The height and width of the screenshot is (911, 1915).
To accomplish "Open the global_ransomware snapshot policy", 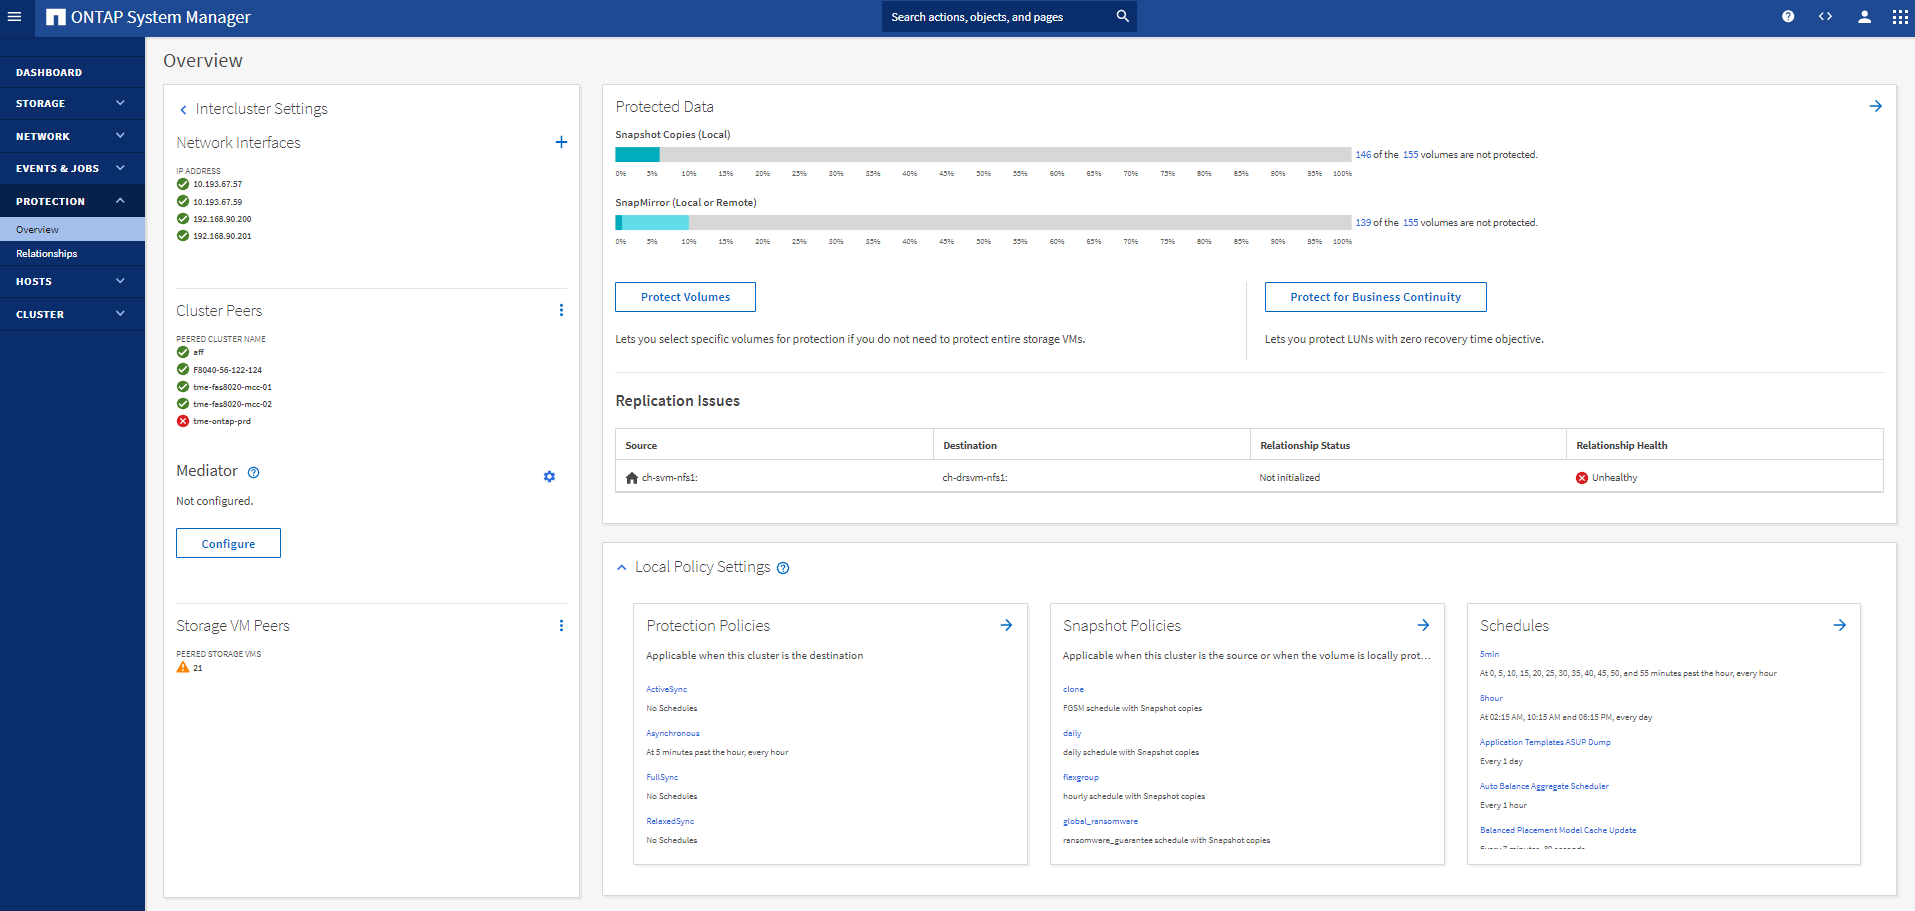I will pos(1100,821).
